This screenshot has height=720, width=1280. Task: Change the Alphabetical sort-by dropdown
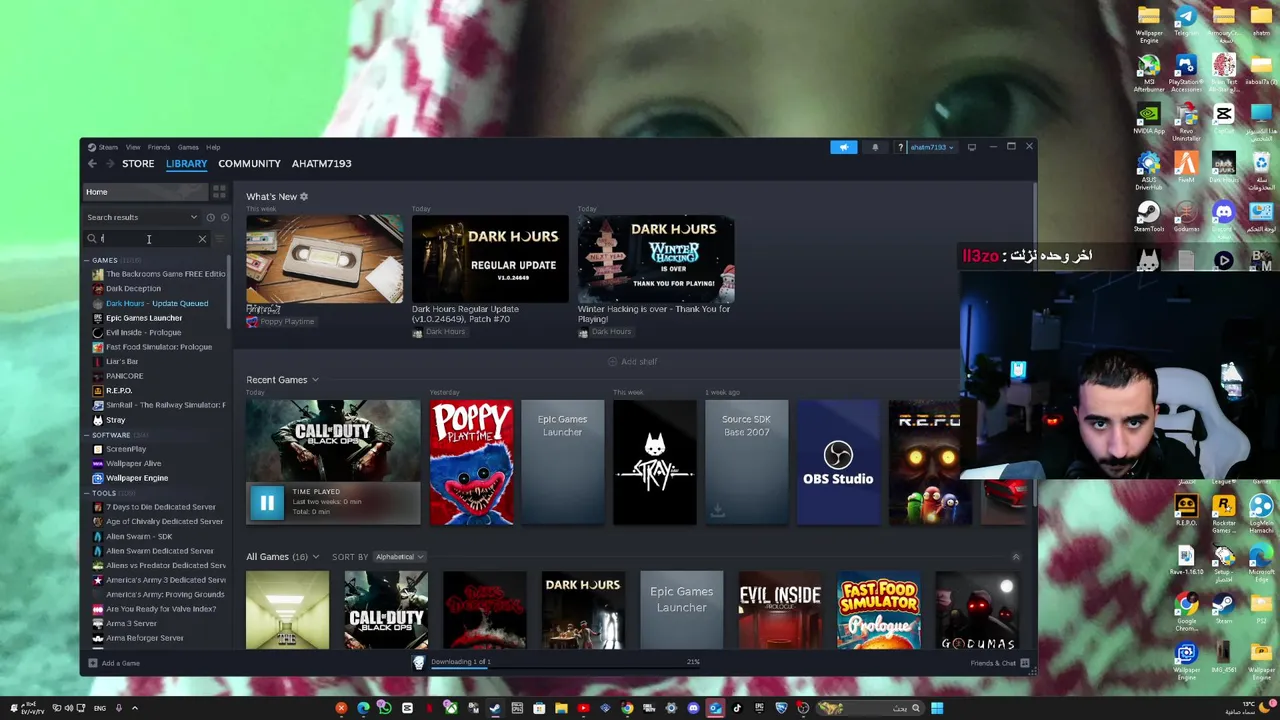pyautogui.click(x=399, y=557)
